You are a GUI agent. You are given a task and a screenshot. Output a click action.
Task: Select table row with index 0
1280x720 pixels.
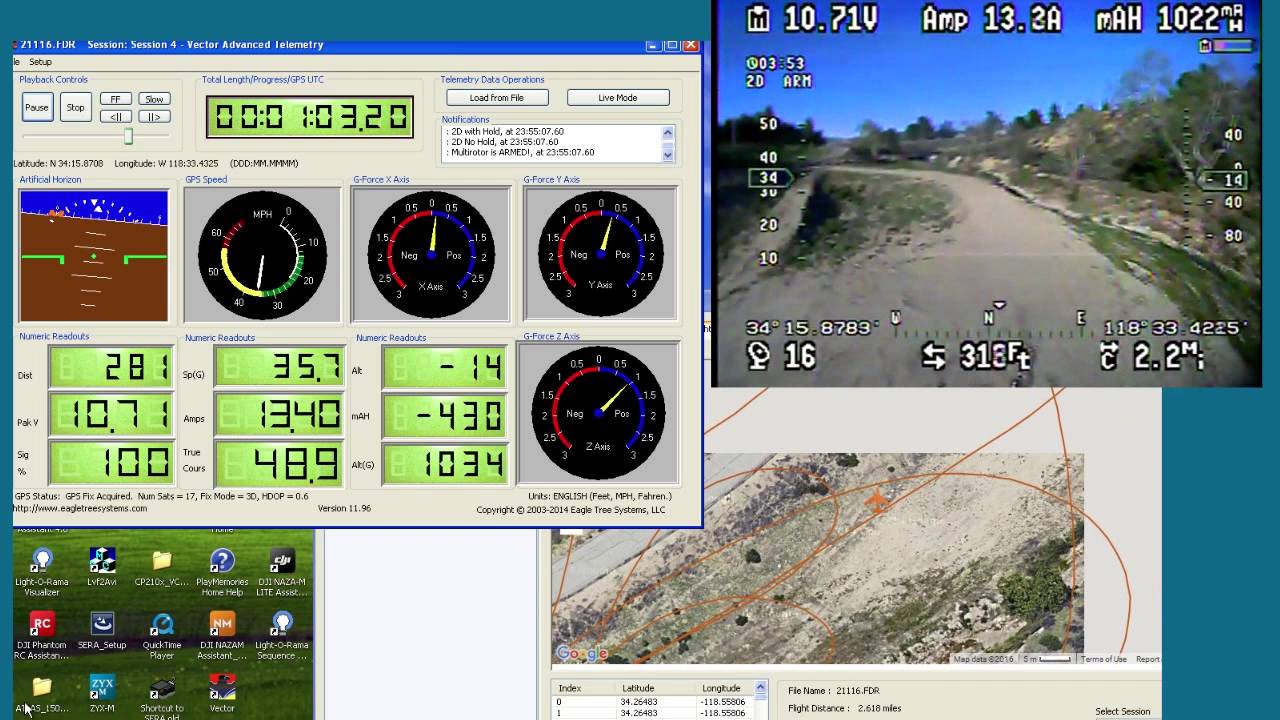pyautogui.click(x=653, y=702)
